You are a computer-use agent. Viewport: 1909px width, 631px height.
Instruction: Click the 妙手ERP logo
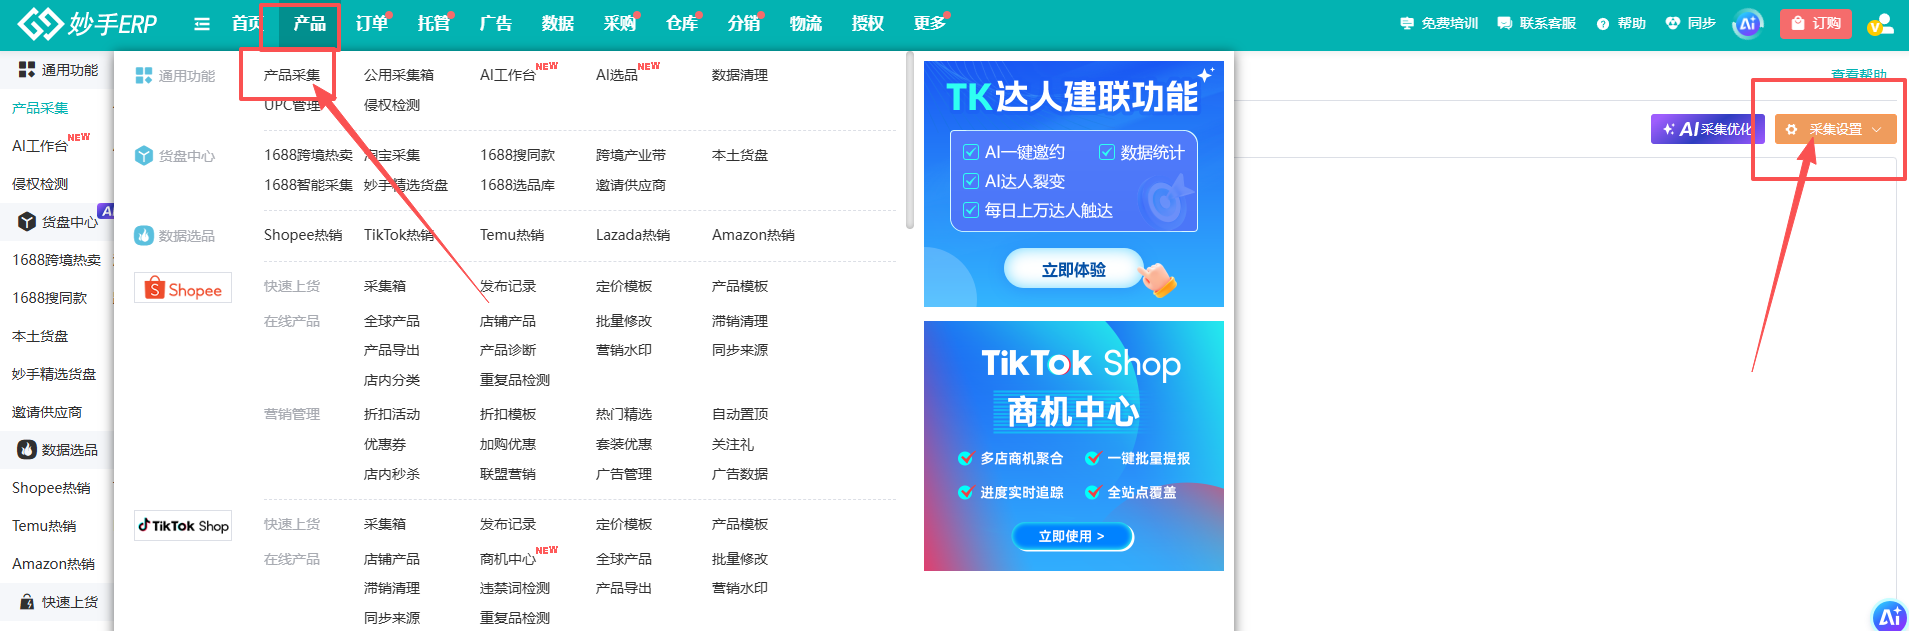(x=88, y=23)
